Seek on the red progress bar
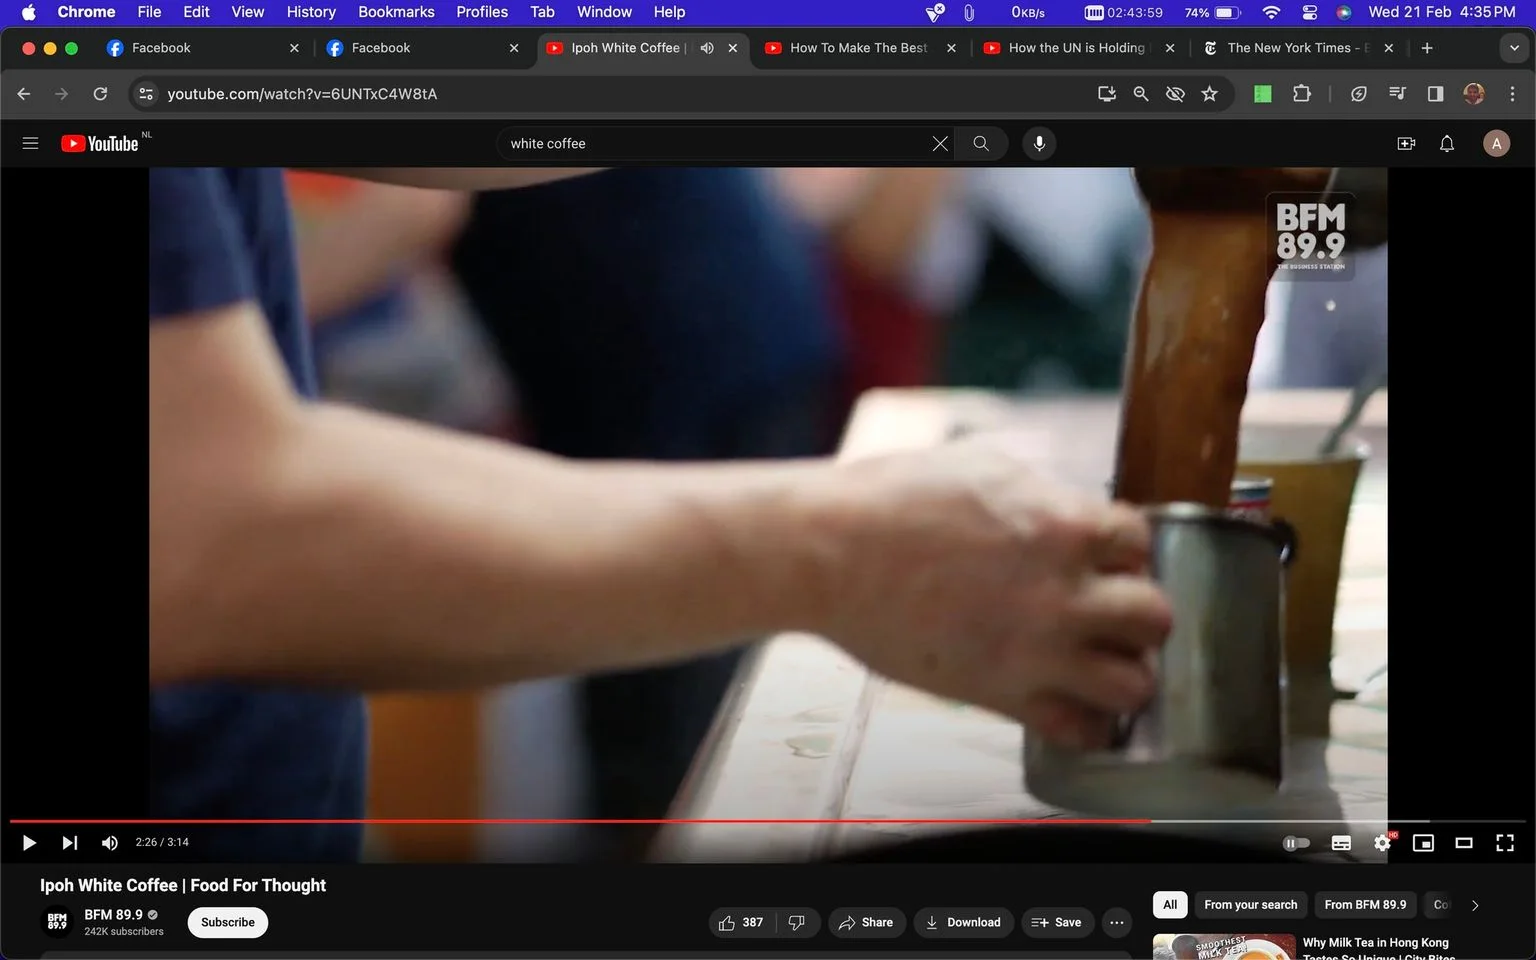 click(580, 821)
